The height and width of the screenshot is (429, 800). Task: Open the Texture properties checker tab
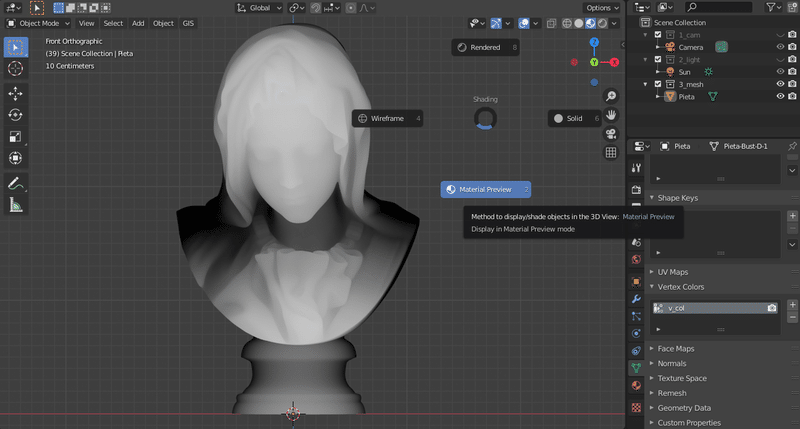point(636,408)
